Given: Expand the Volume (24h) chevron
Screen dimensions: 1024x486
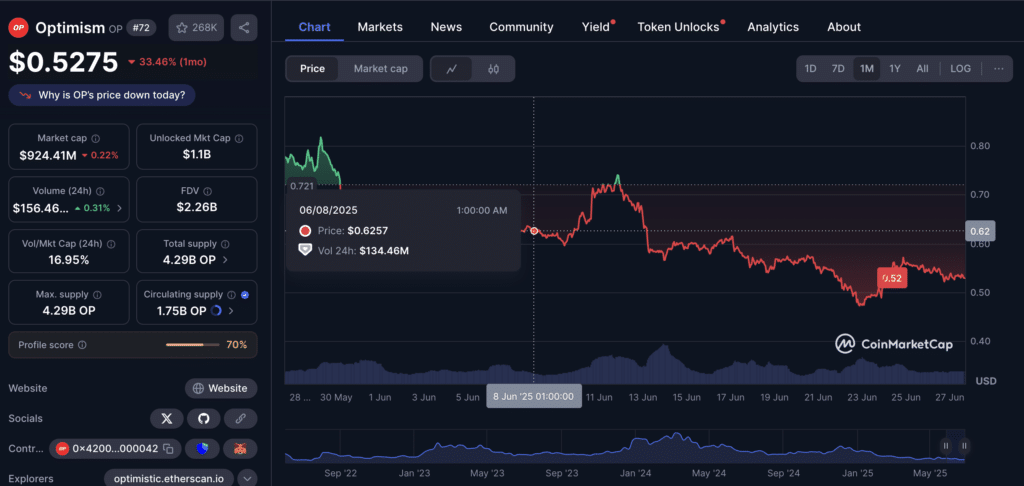Looking at the screenshot, I should pos(120,208).
